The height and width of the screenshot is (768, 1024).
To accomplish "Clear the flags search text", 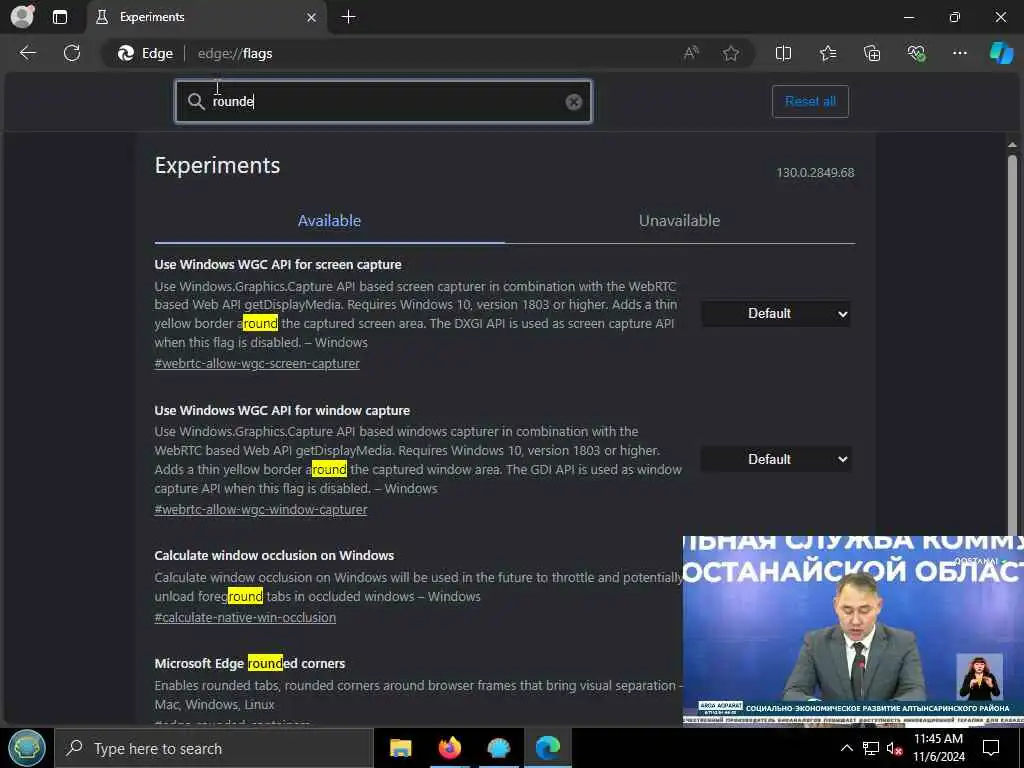I will coord(573,102).
